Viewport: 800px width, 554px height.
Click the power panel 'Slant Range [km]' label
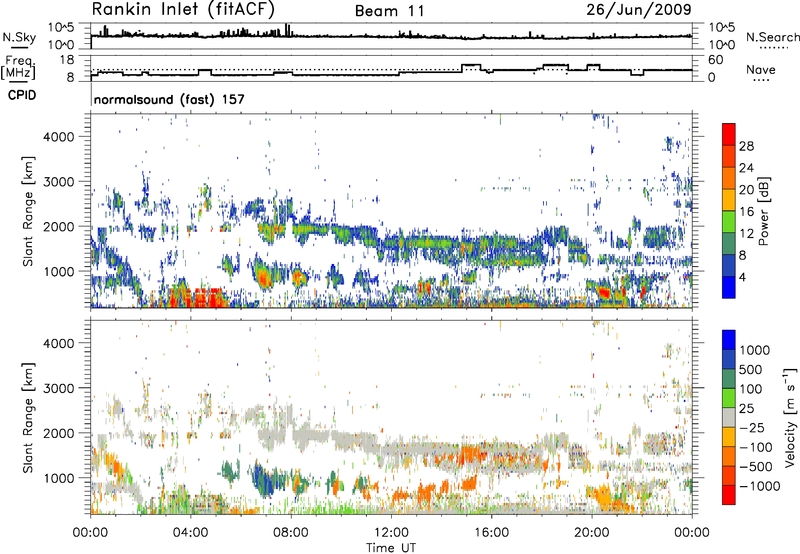tap(28, 211)
